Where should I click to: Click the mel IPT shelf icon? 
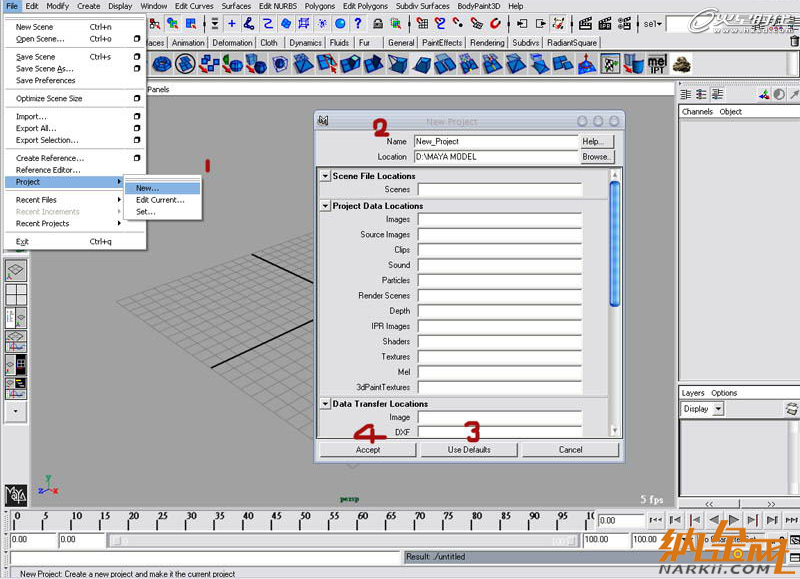[657, 64]
